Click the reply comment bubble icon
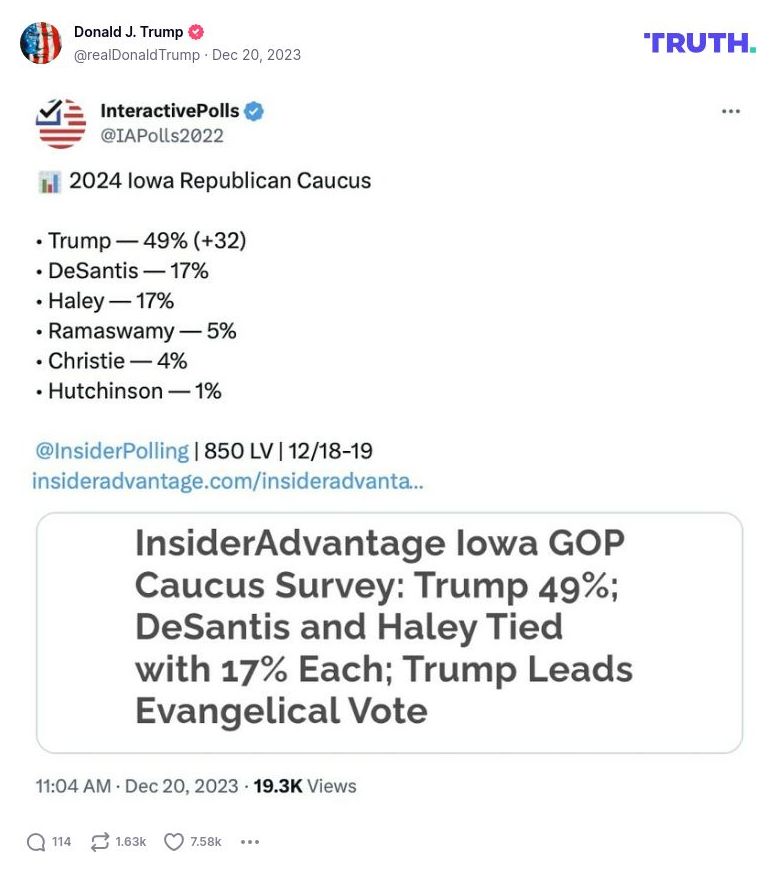 37,842
